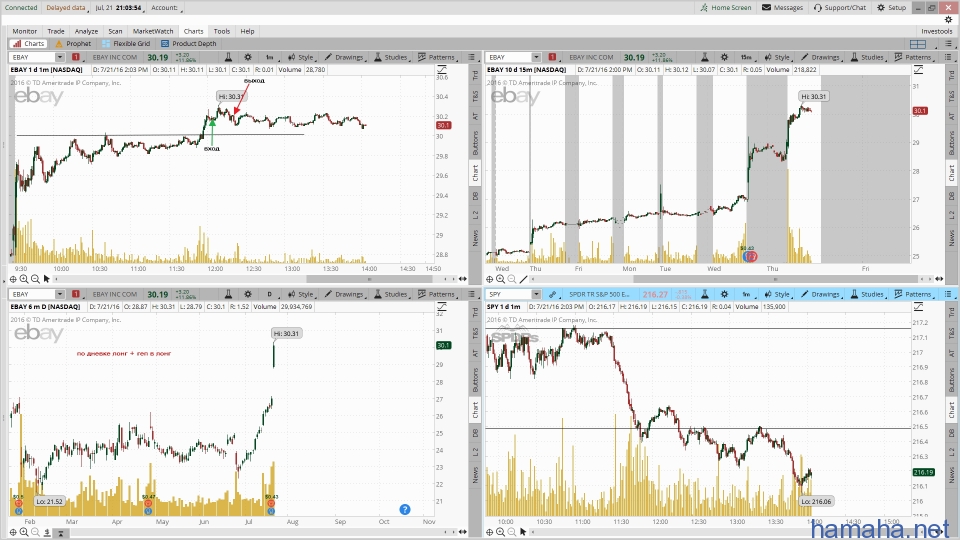Select line drawing tool under top-right chart
This screenshot has height=540, width=960.
tap(523, 279)
